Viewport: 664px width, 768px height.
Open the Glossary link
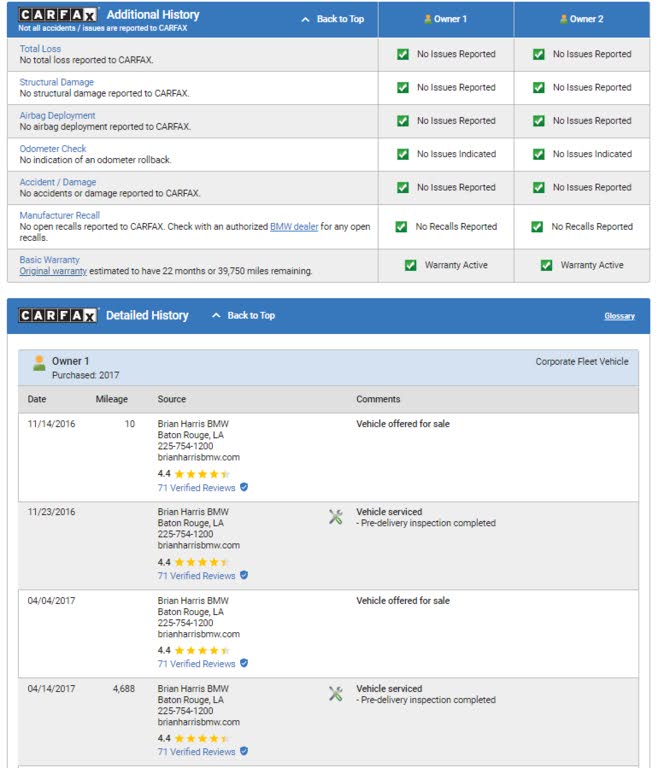pos(619,316)
